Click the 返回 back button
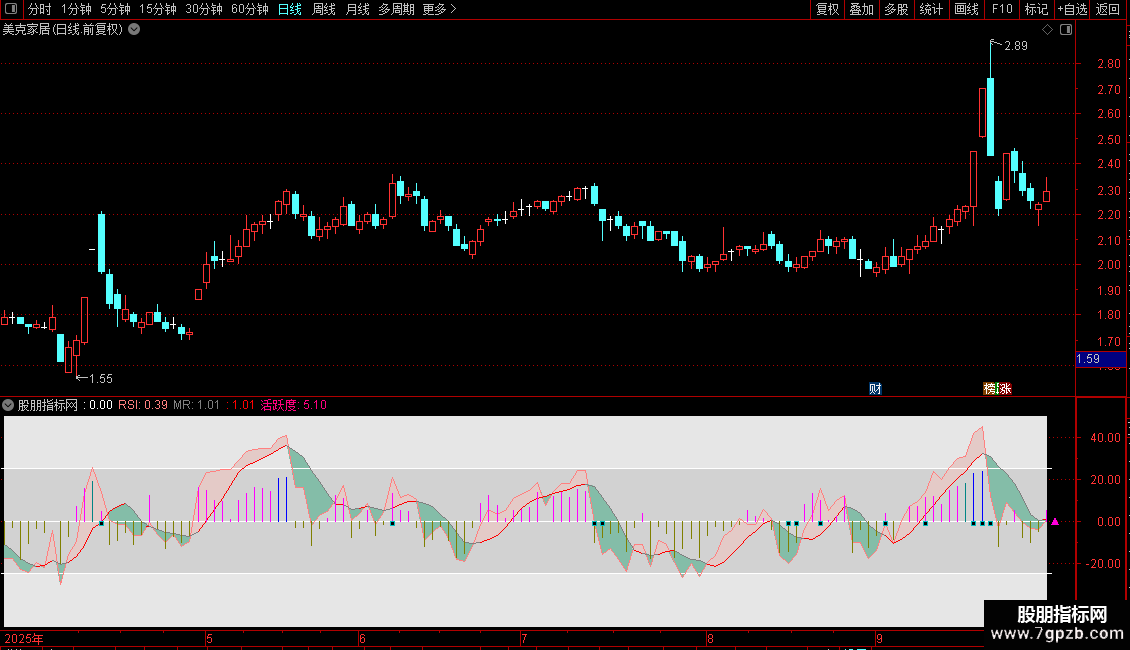 [x=1108, y=9]
